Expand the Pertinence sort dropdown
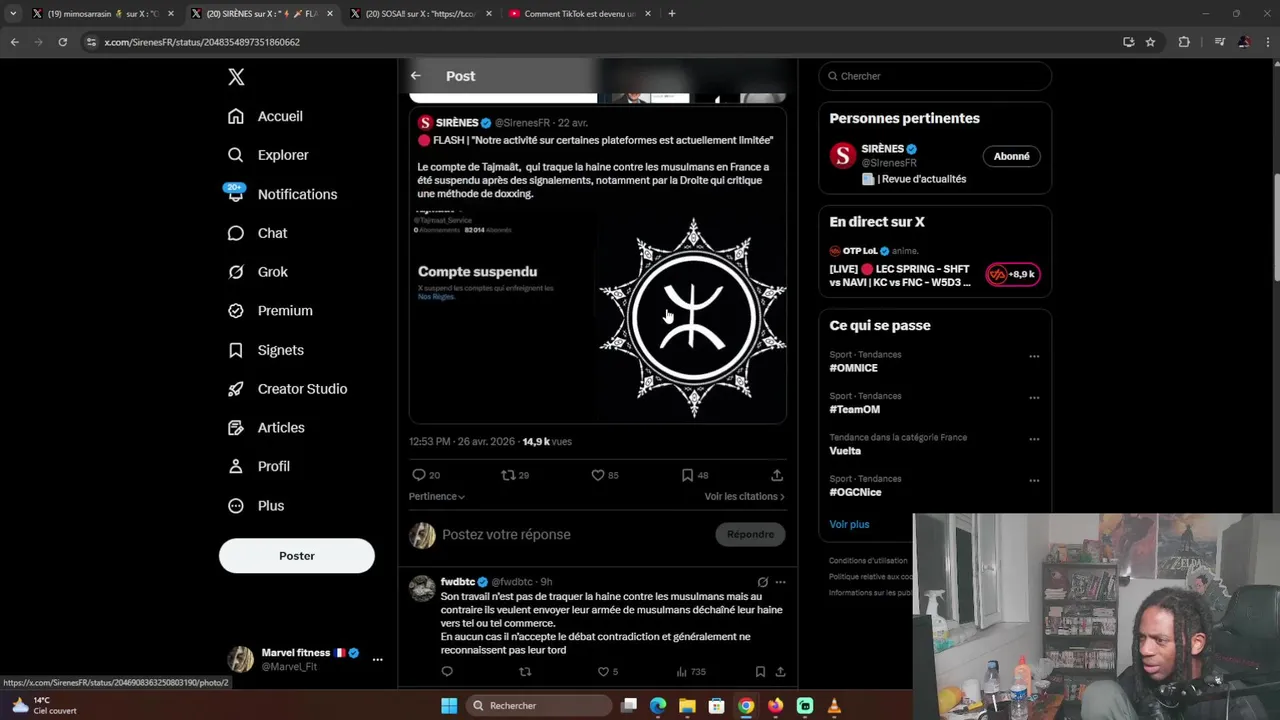 point(437,496)
